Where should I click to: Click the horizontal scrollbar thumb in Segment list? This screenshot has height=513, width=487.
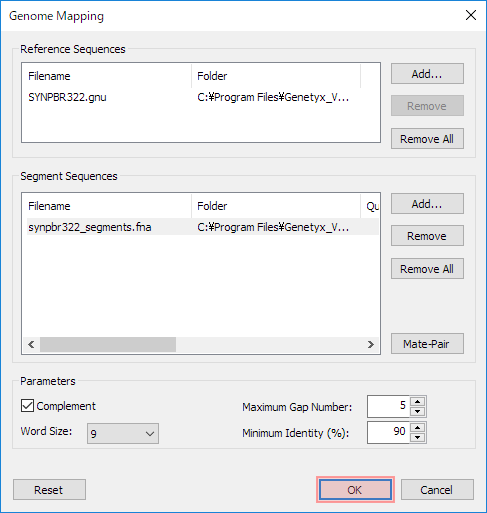point(108,344)
